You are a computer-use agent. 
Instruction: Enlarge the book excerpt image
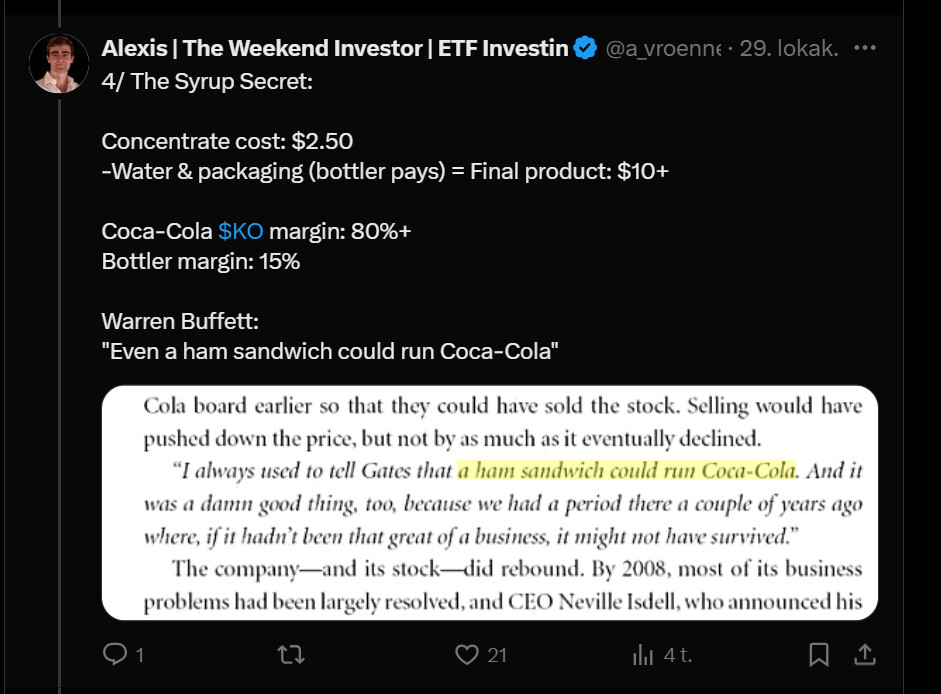[x=489, y=502]
